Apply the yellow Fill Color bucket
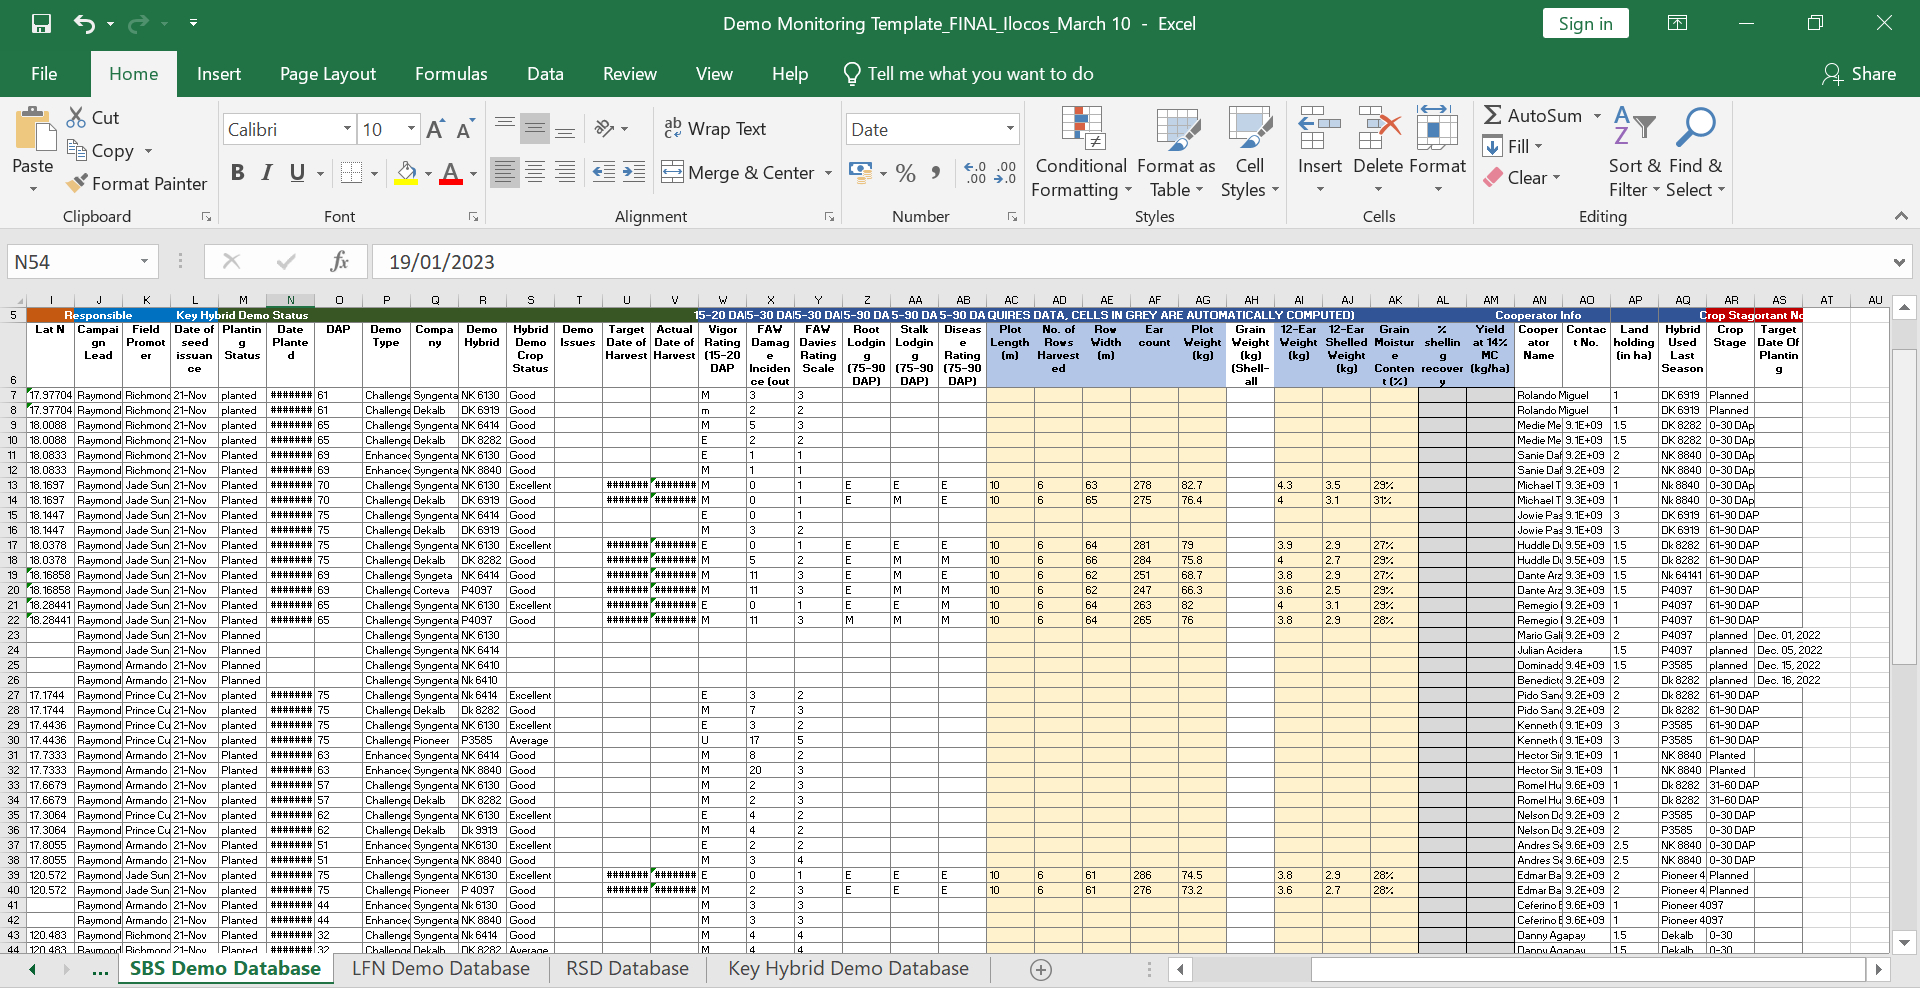Viewport: 1920px width, 988px height. [406, 173]
